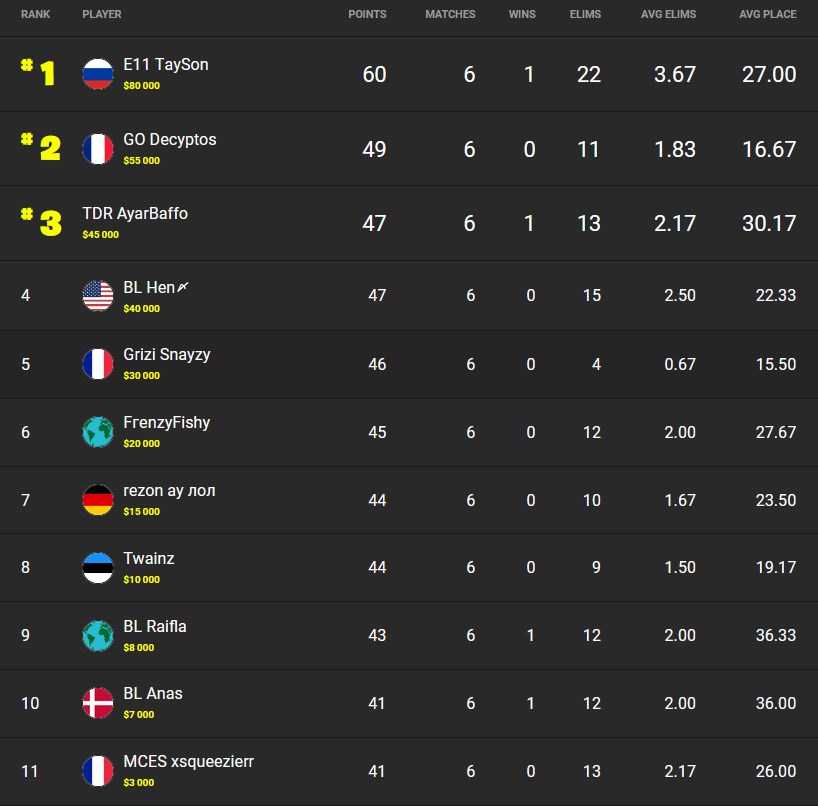Sort by the POINTS column header
Viewport: 818px width, 806px height.
click(x=367, y=15)
